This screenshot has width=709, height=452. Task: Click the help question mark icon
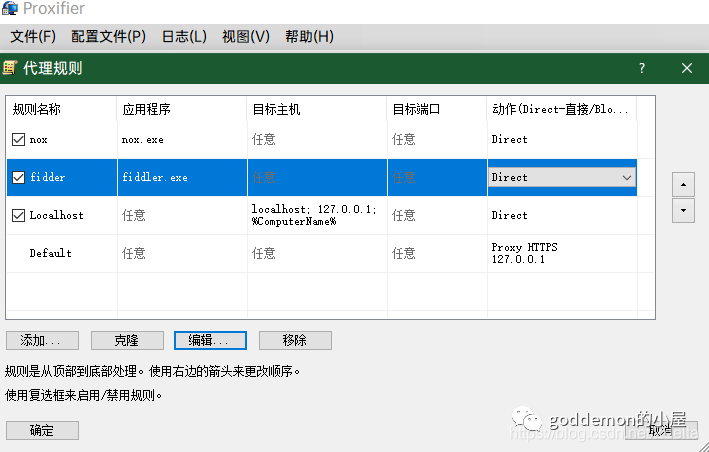(642, 68)
